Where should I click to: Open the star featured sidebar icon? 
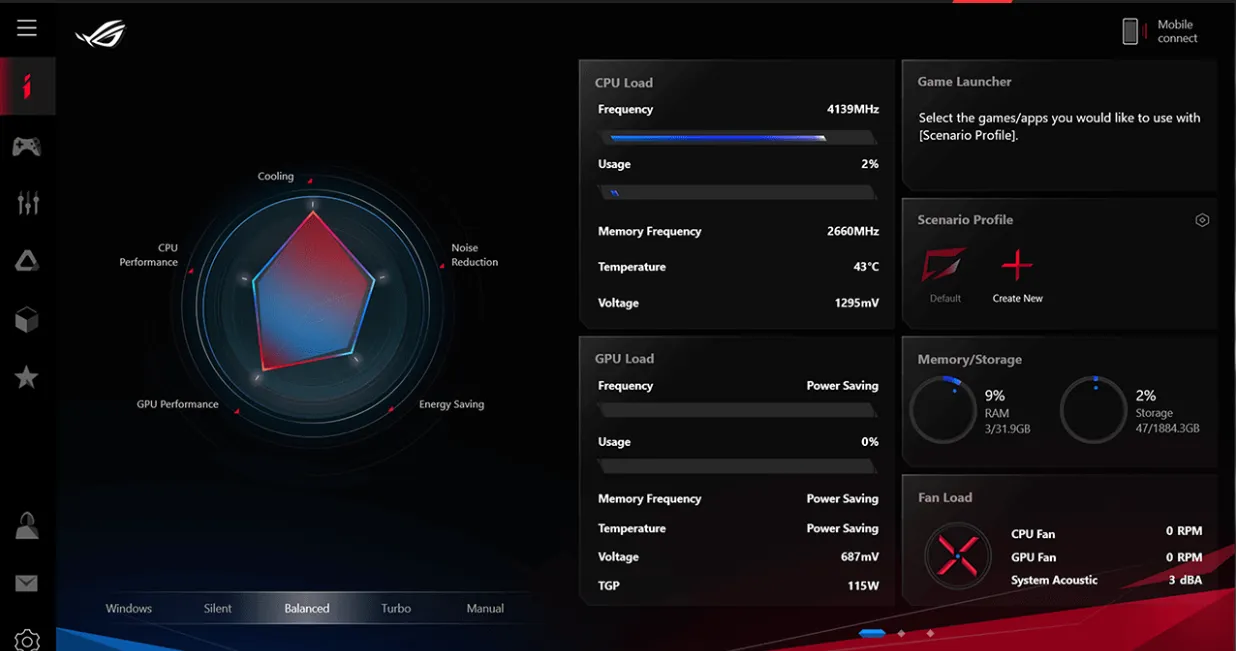27,377
